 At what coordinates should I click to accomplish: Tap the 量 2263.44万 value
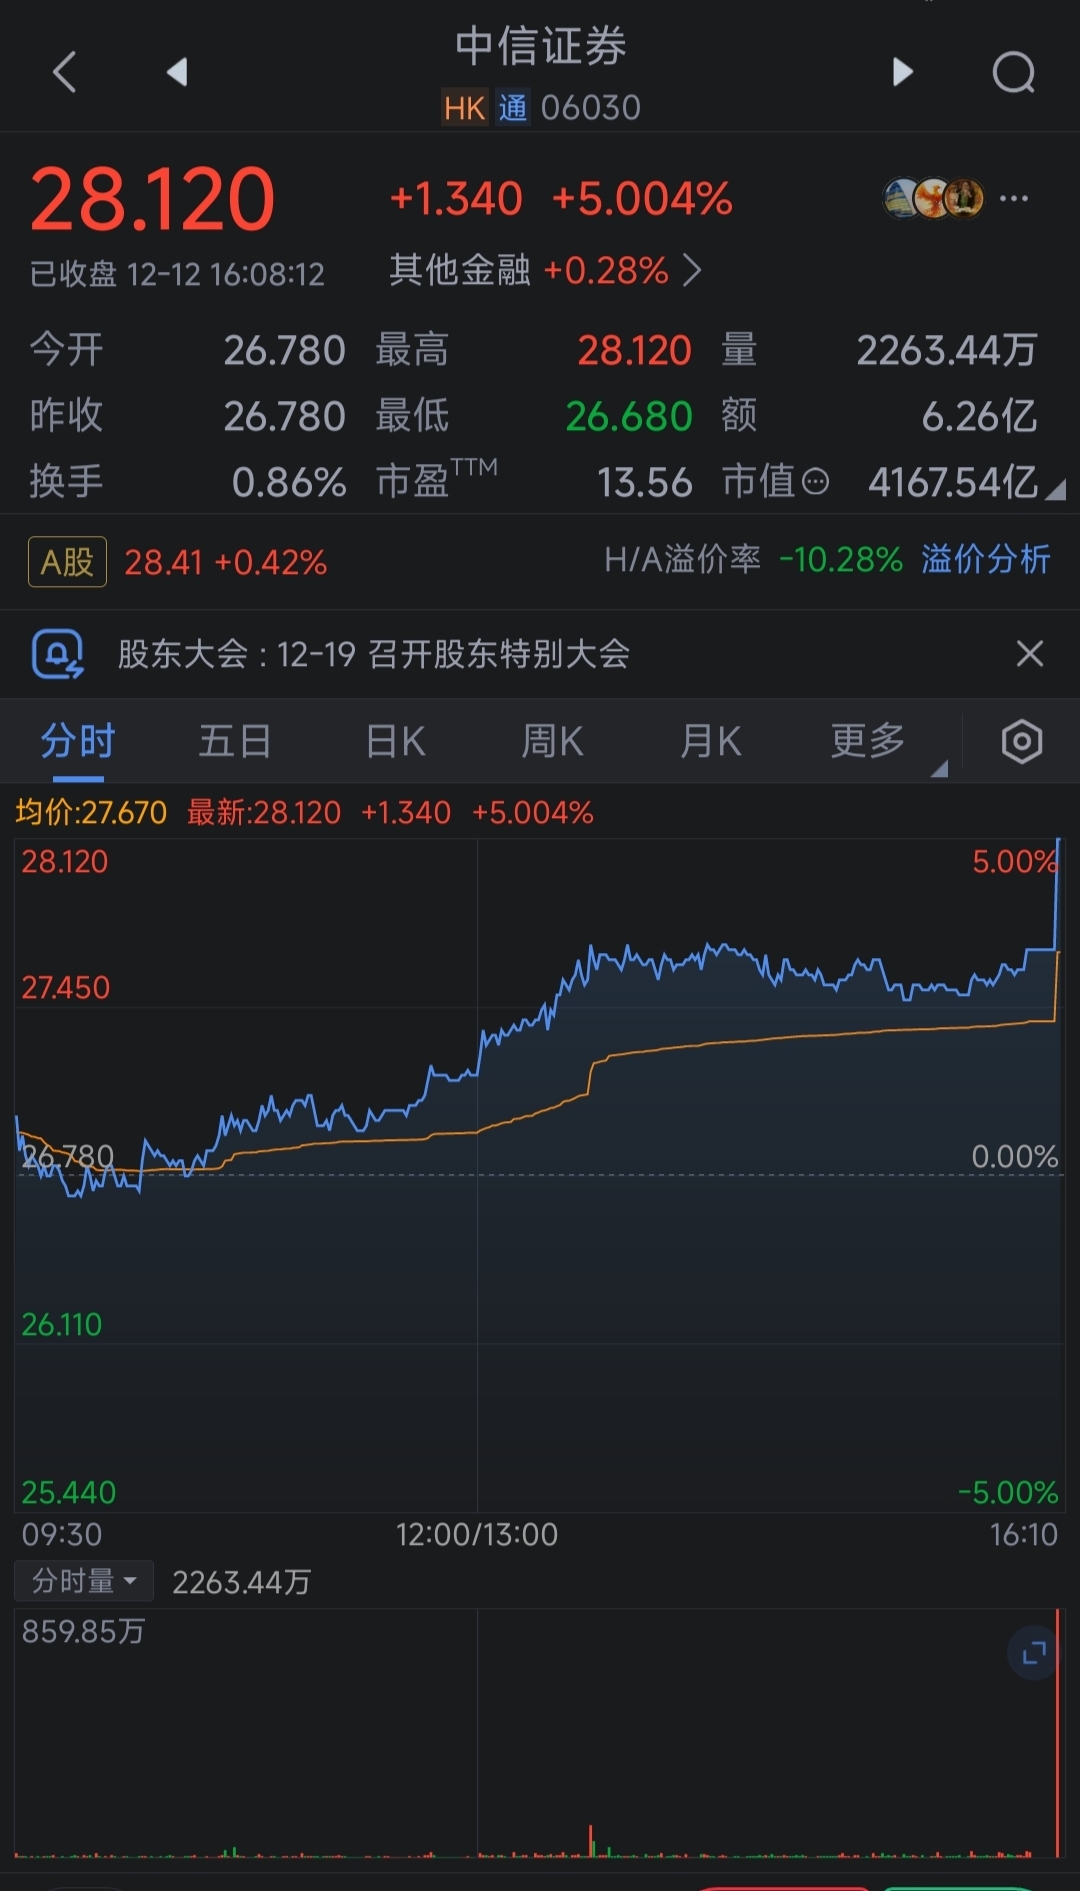947,351
